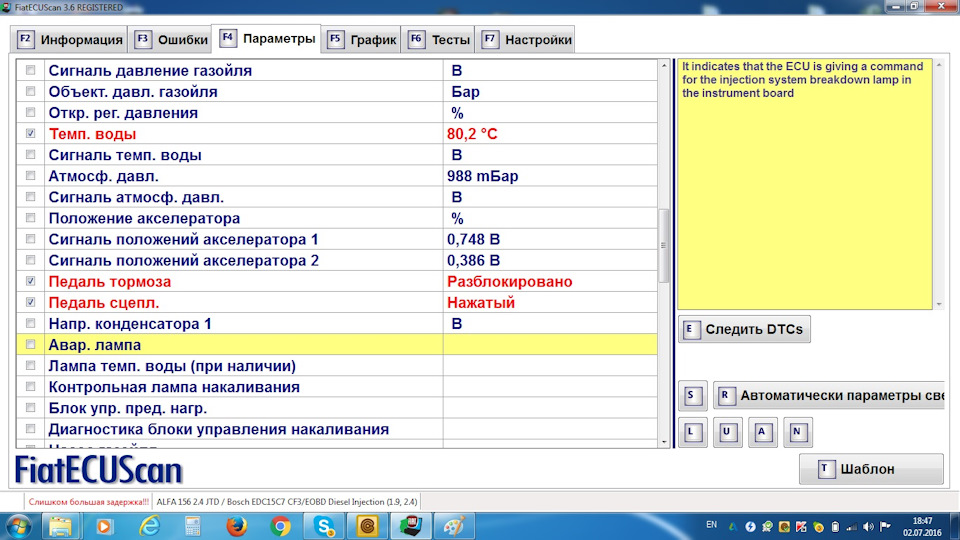This screenshot has height=540, width=960.
Task: Click the 80,2 °C value
Action: [472, 134]
